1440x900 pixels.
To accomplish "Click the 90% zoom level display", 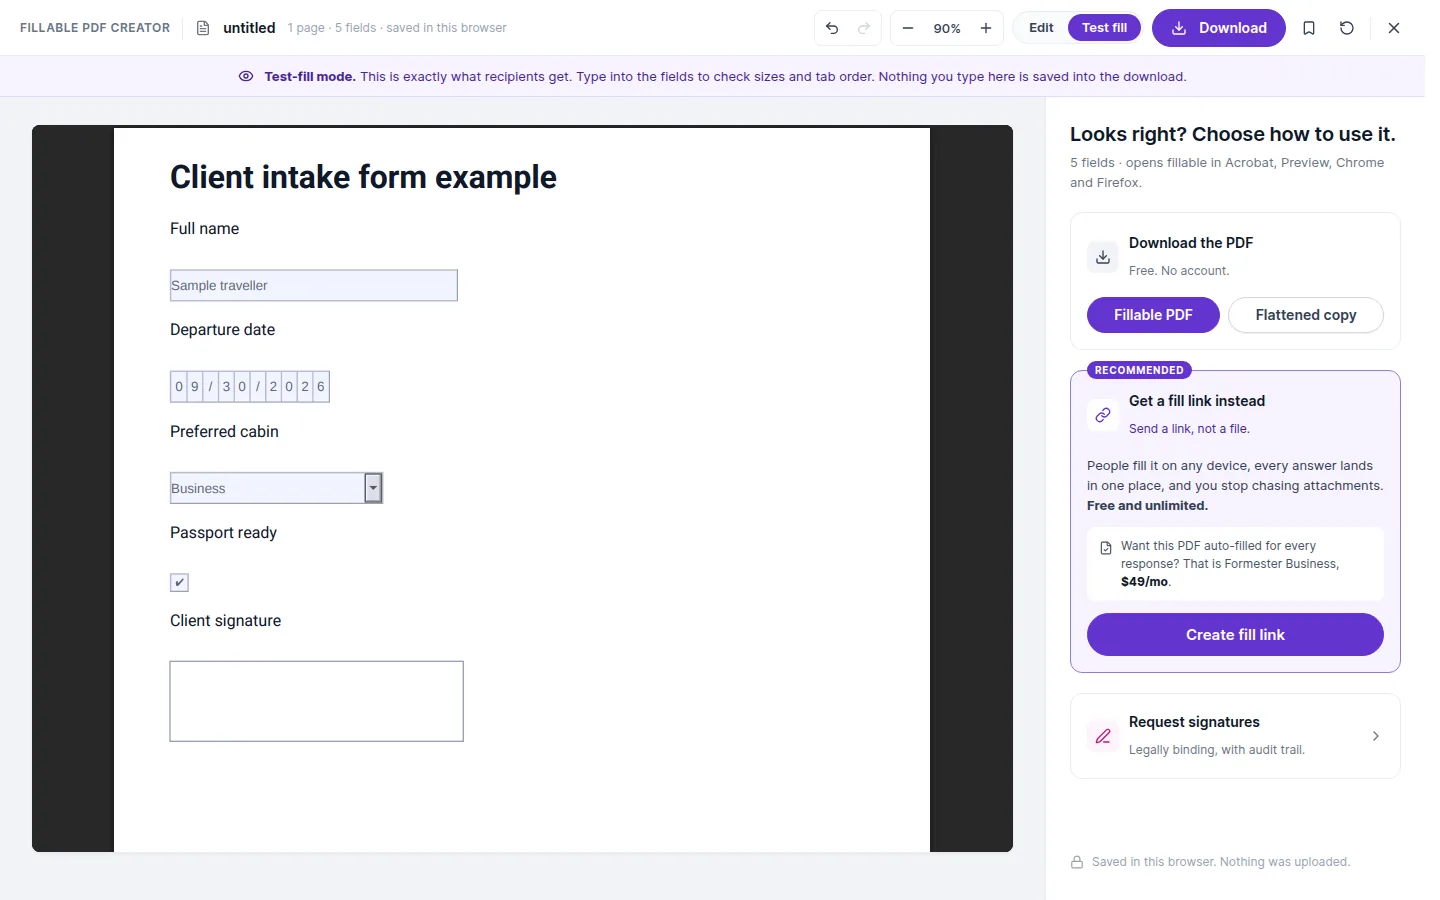I will click(947, 28).
